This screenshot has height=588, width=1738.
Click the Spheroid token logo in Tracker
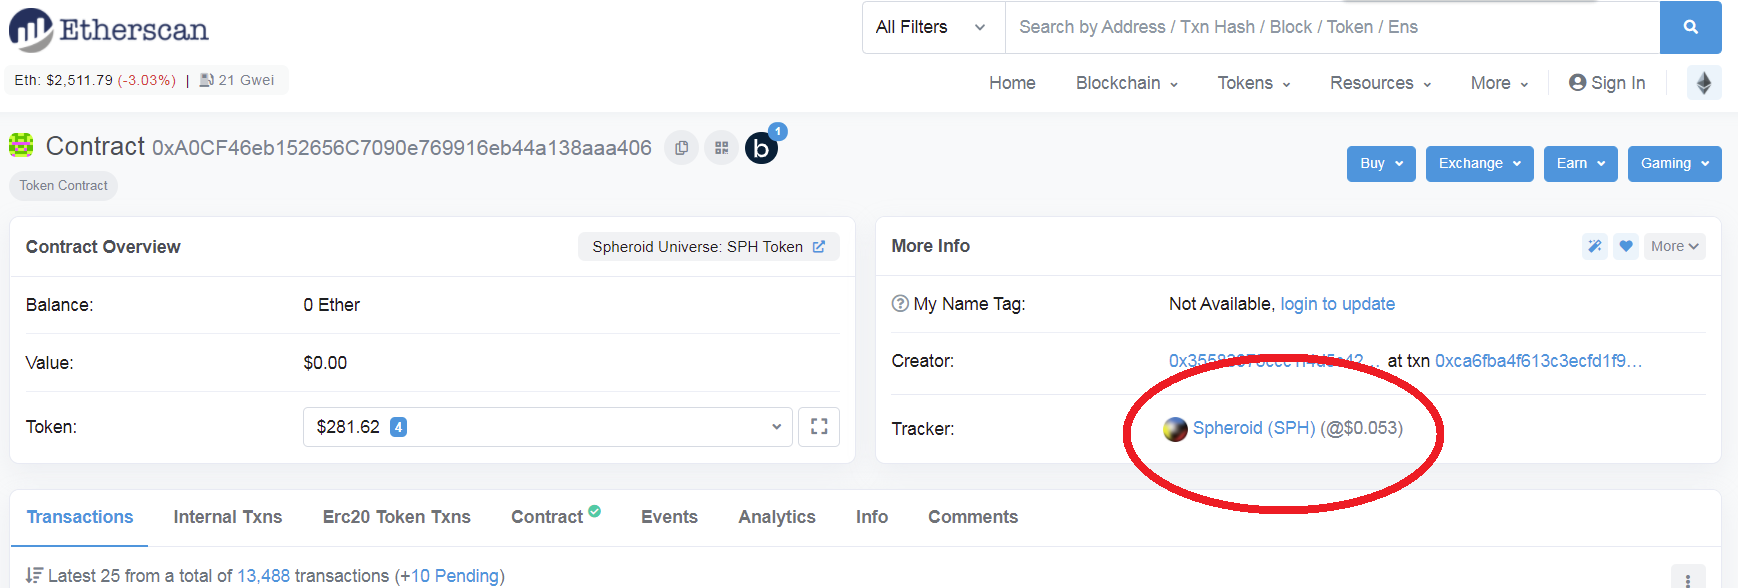pos(1175,429)
